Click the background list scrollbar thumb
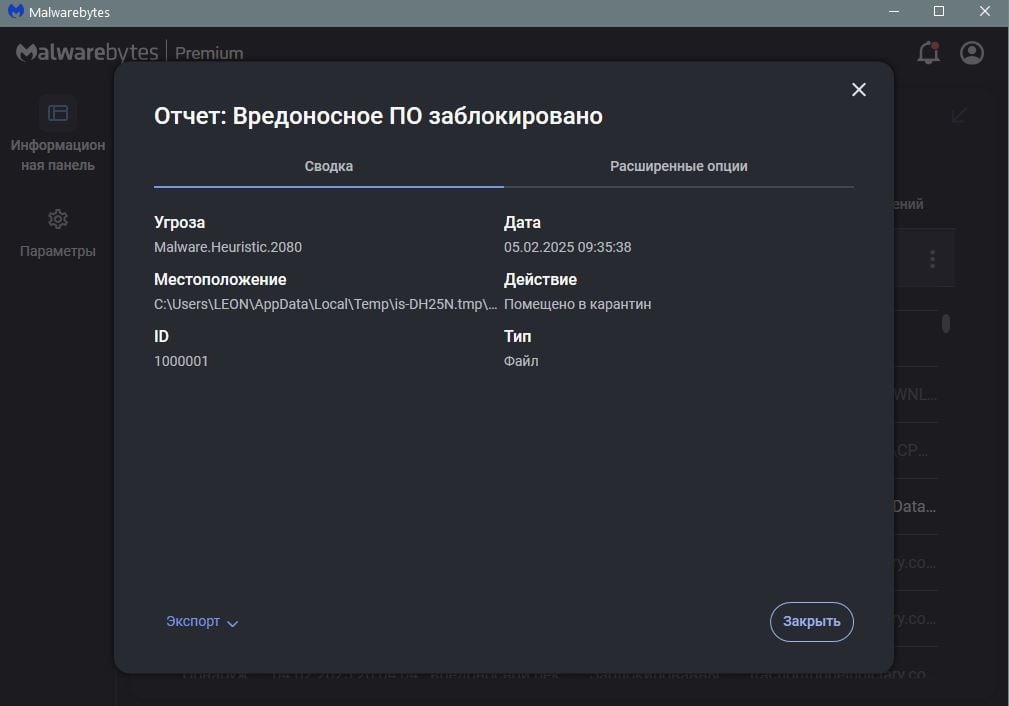This screenshot has height=706, width=1009. click(945, 323)
